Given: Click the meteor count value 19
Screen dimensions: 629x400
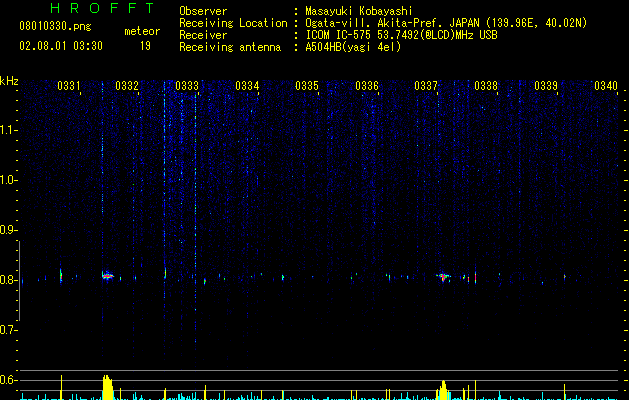Looking at the screenshot, I should 145,46.
